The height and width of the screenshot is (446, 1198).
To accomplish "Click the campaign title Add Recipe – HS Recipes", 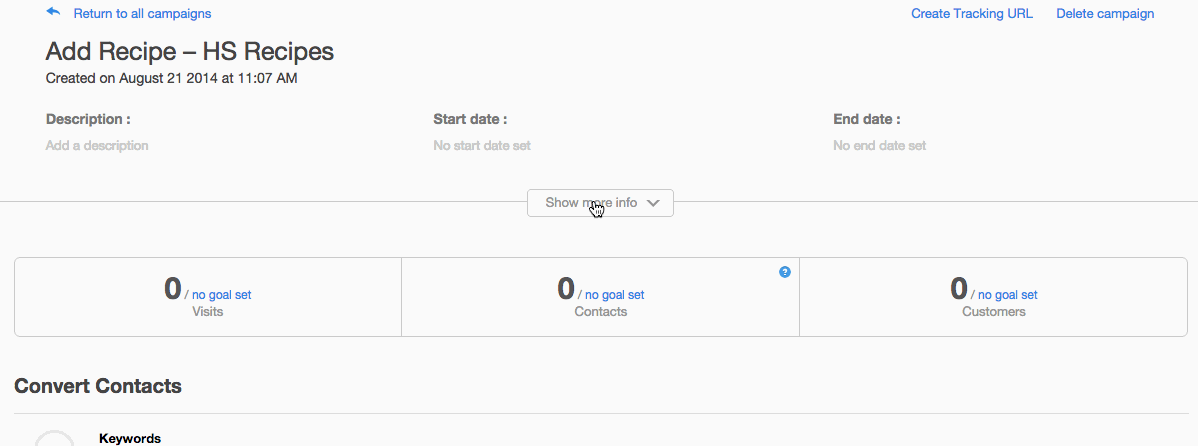I will (189, 51).
